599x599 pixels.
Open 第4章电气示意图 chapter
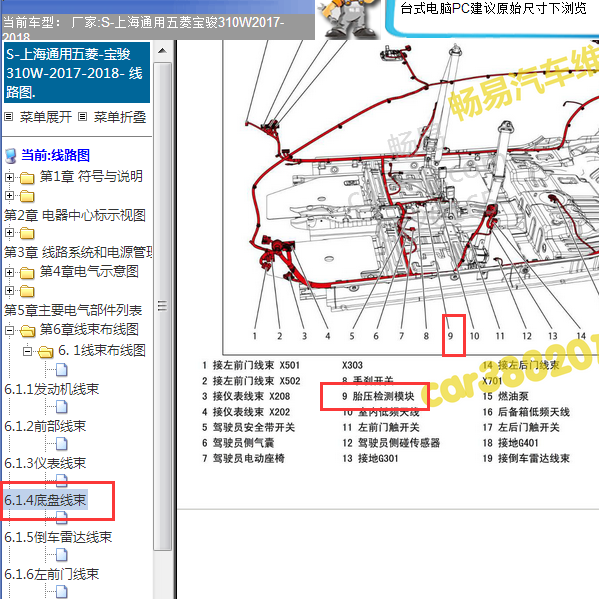coord(89,271)
